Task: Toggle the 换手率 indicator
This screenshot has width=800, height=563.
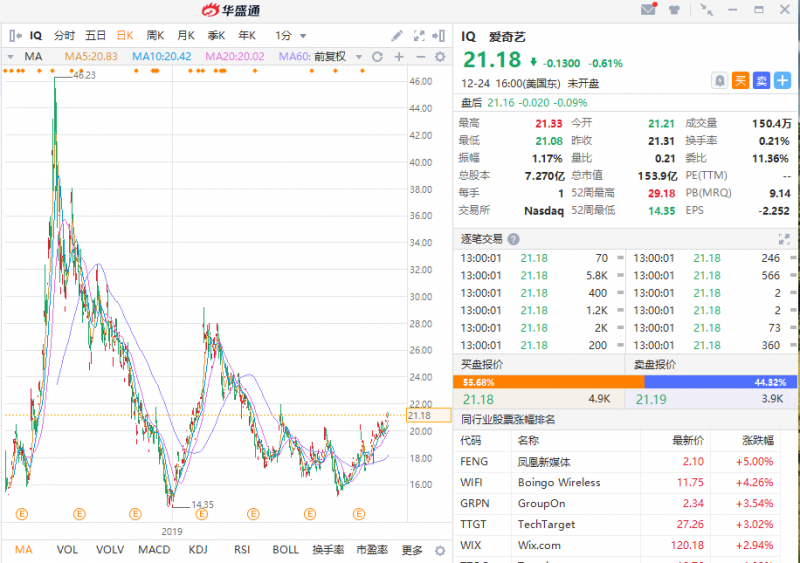Action: 328,550
